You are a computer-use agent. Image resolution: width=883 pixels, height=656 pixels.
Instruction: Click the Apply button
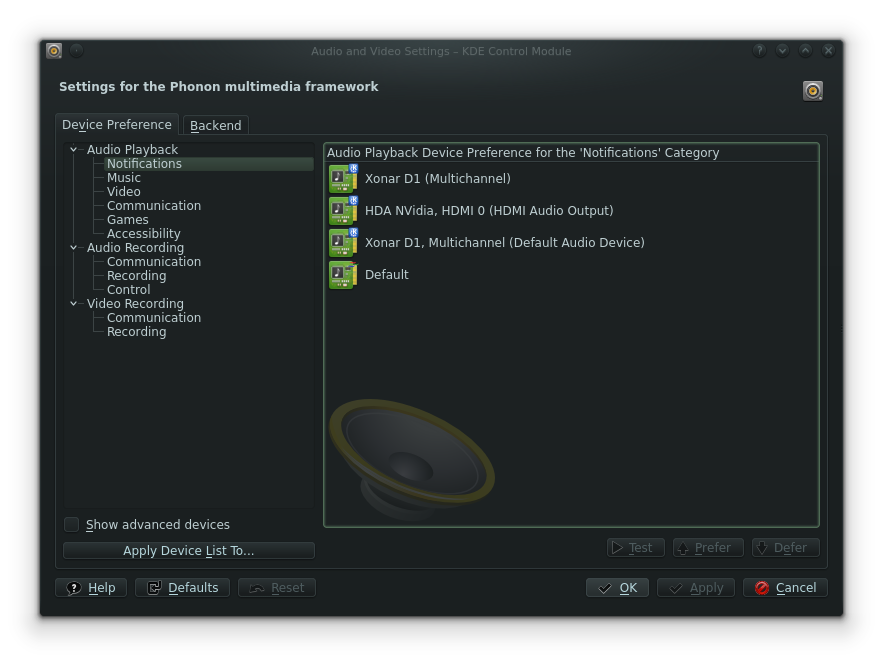point(696,588)
